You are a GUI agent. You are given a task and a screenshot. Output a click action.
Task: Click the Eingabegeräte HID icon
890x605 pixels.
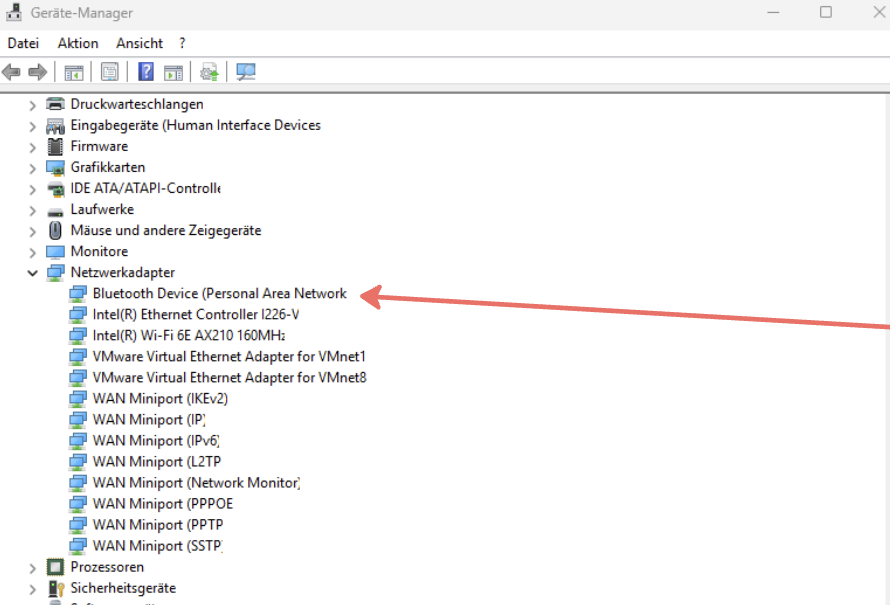click(55, 125)
